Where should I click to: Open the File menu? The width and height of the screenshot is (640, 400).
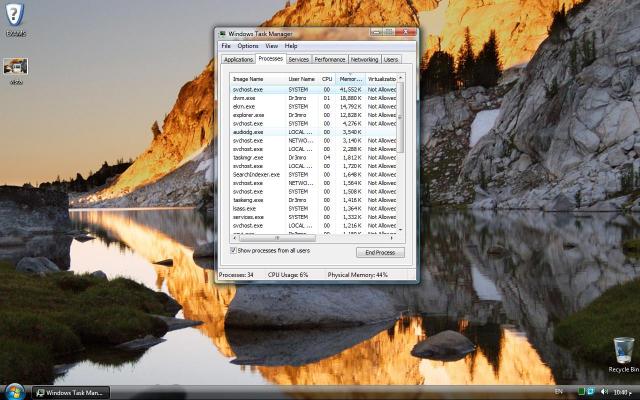226,46
